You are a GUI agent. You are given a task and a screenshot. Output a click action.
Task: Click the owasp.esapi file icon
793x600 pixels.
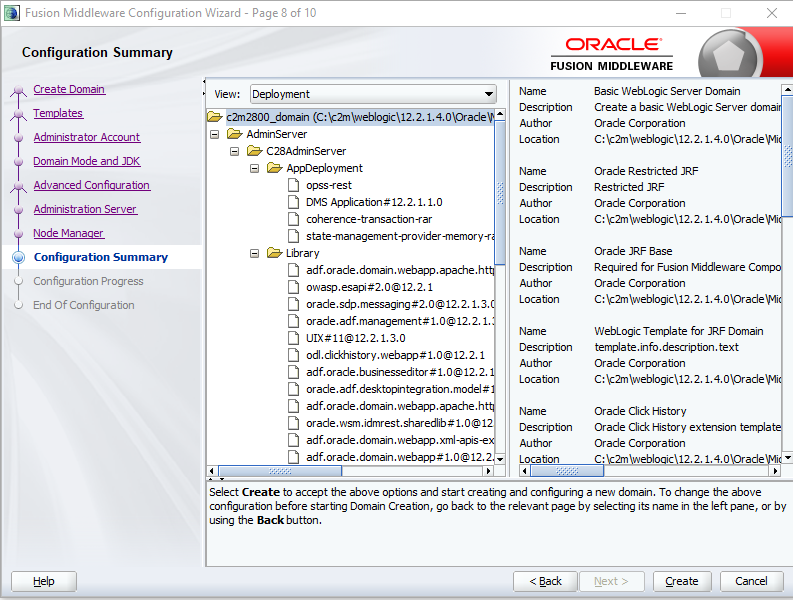(293, 287)
